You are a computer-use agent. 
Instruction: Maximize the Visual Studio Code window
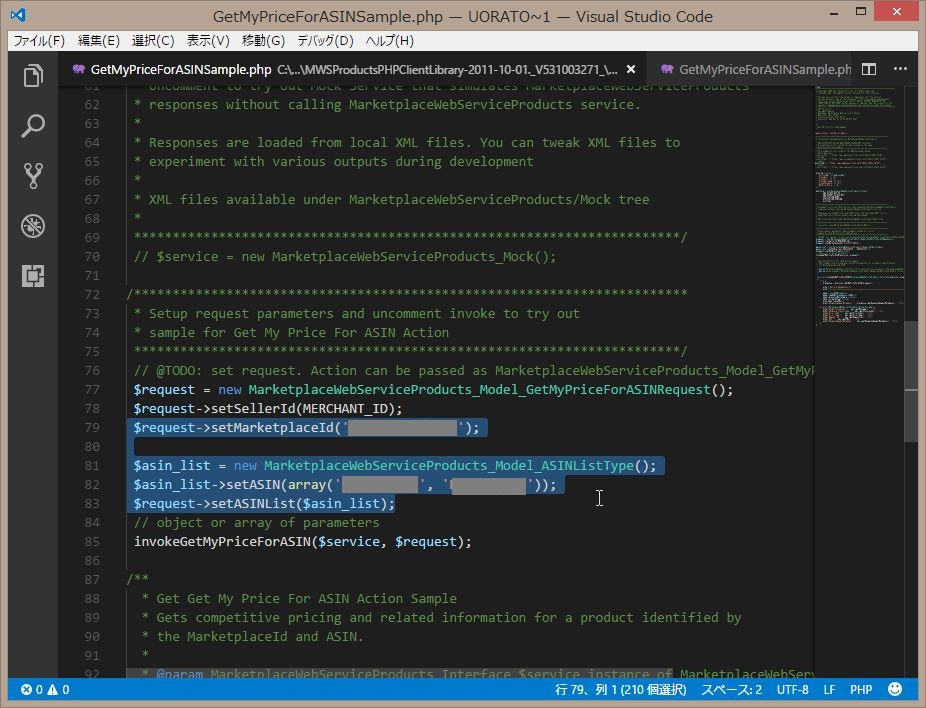pyautogui.click(x=861, y=12)
